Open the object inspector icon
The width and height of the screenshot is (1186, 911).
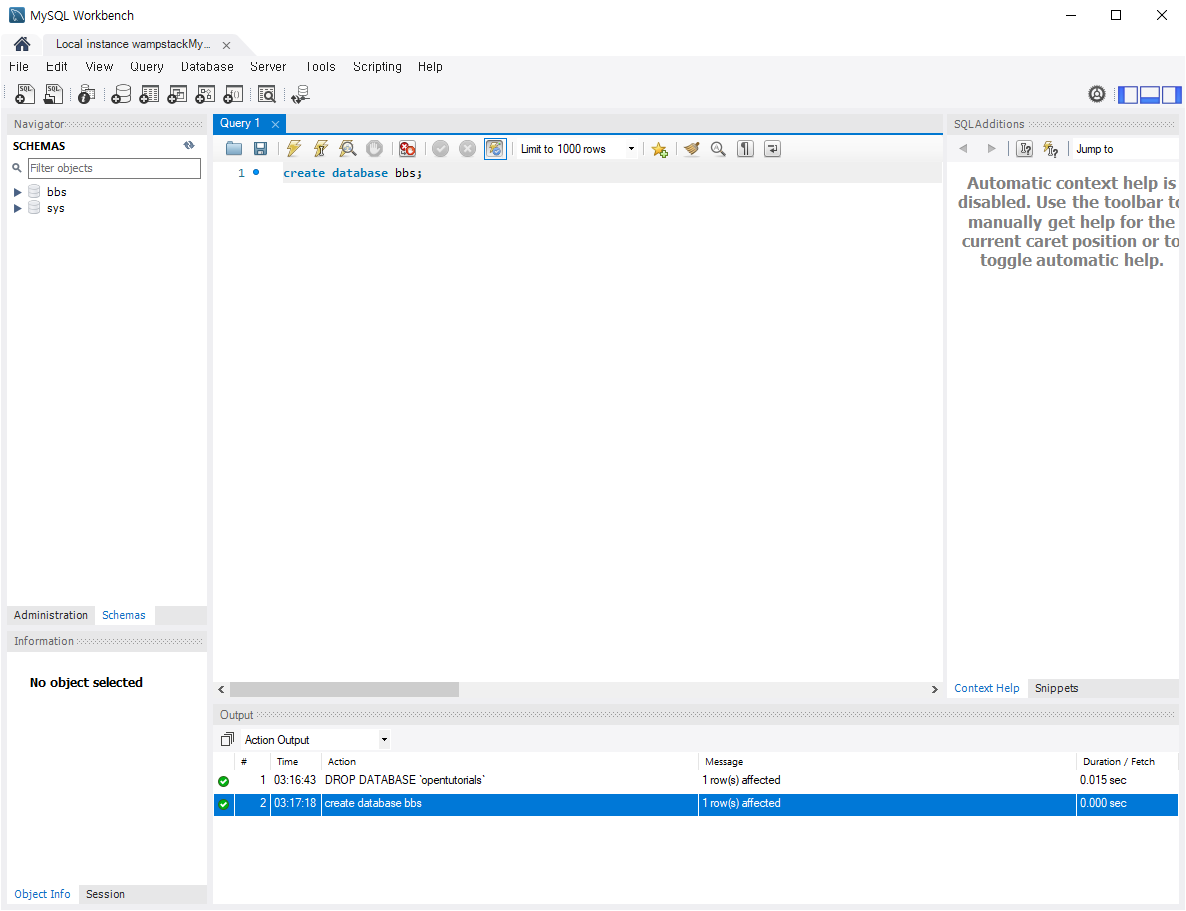(87, 94)
